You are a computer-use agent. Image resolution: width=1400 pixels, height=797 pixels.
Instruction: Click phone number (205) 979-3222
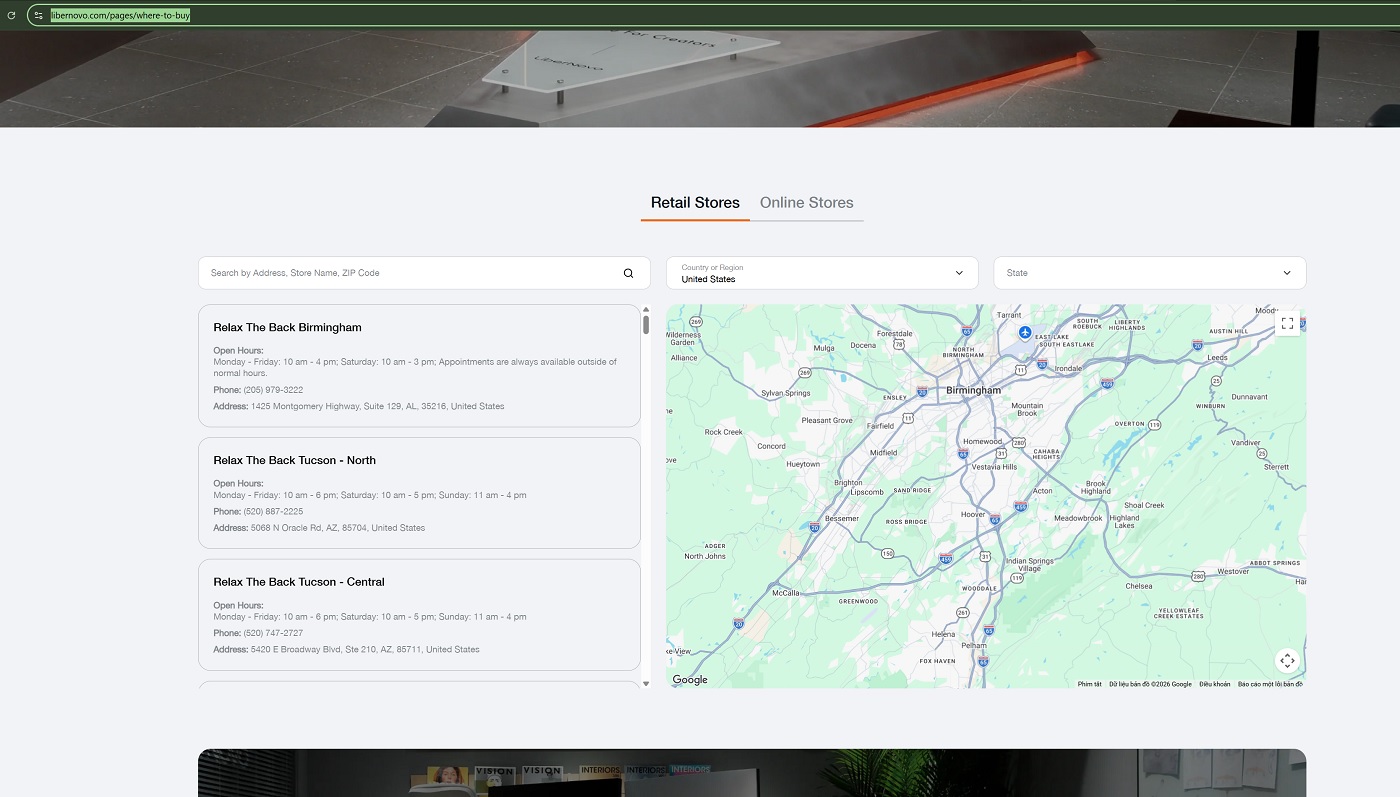pyautogui.click(x=273, y=390)
